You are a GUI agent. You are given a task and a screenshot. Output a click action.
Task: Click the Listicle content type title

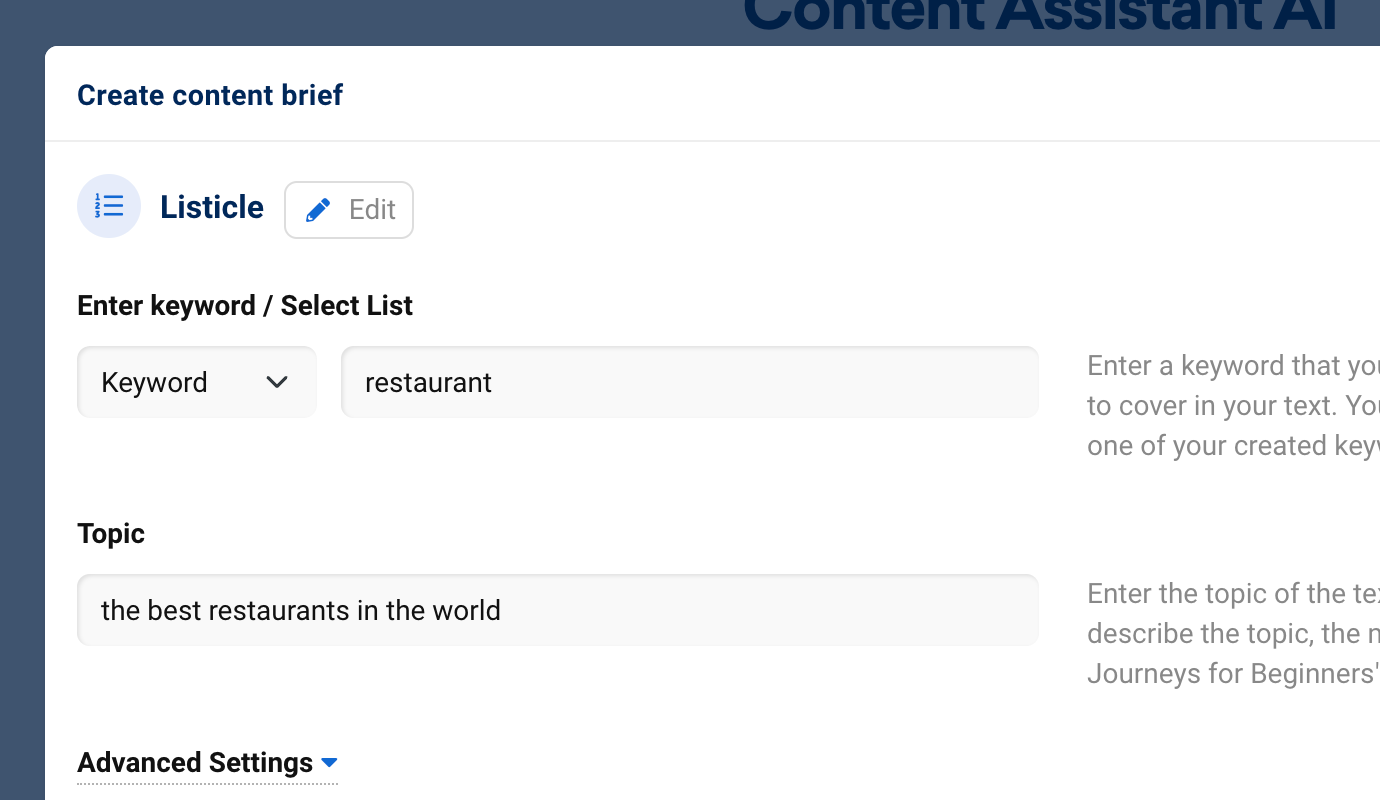pyautogui.click(x=212, y=207)
